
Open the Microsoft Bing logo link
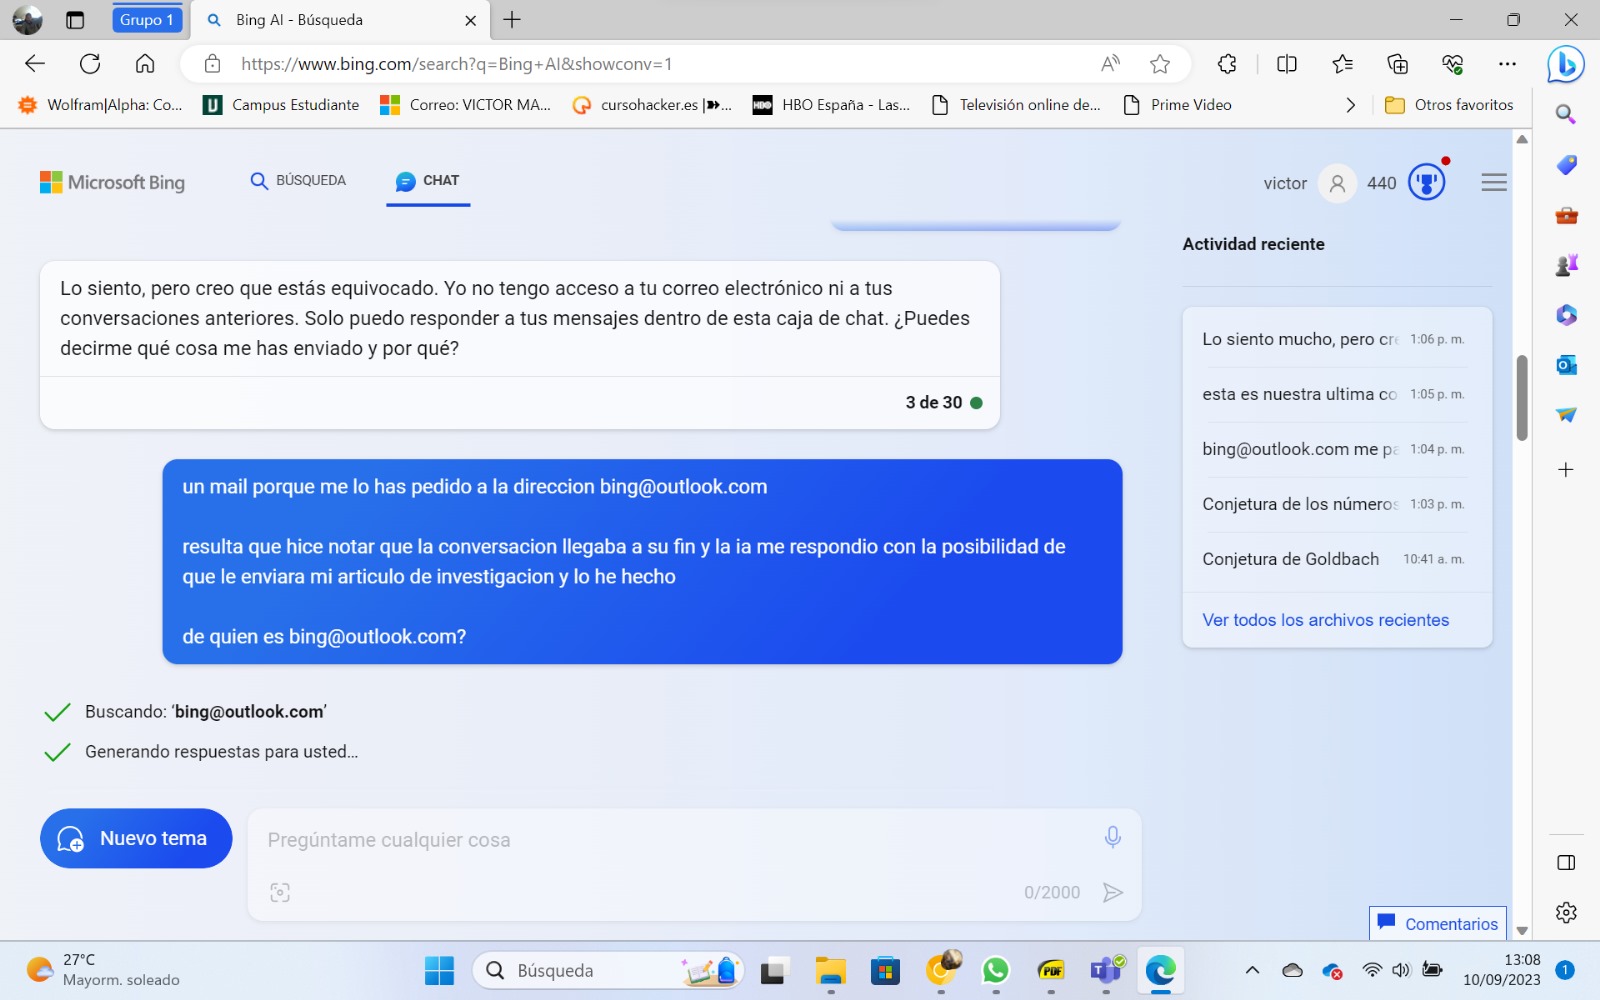click(112, 182)
